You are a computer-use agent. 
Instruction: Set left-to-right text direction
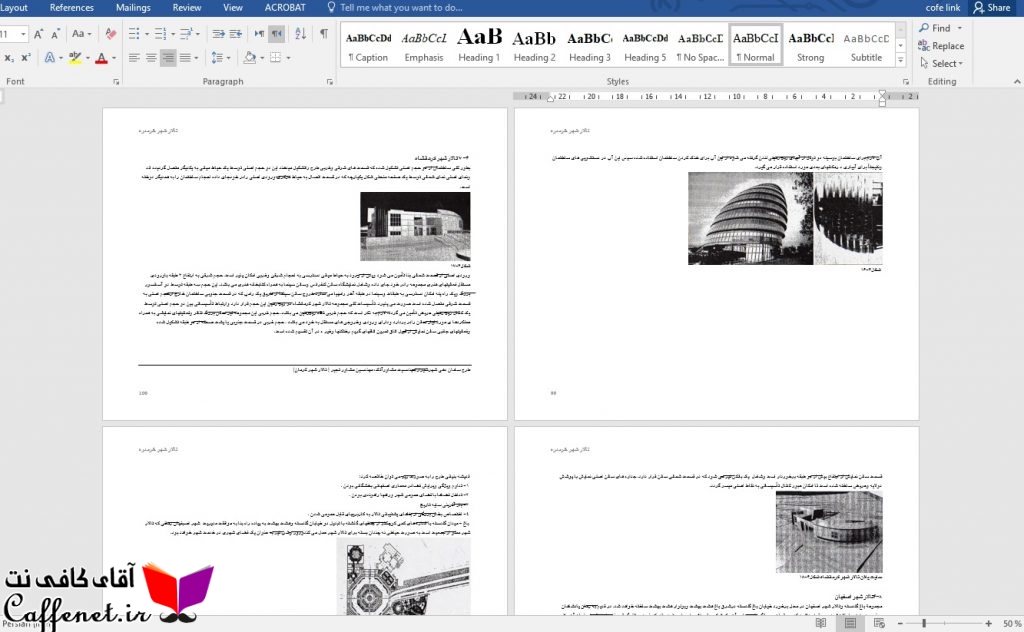[259, 34]
